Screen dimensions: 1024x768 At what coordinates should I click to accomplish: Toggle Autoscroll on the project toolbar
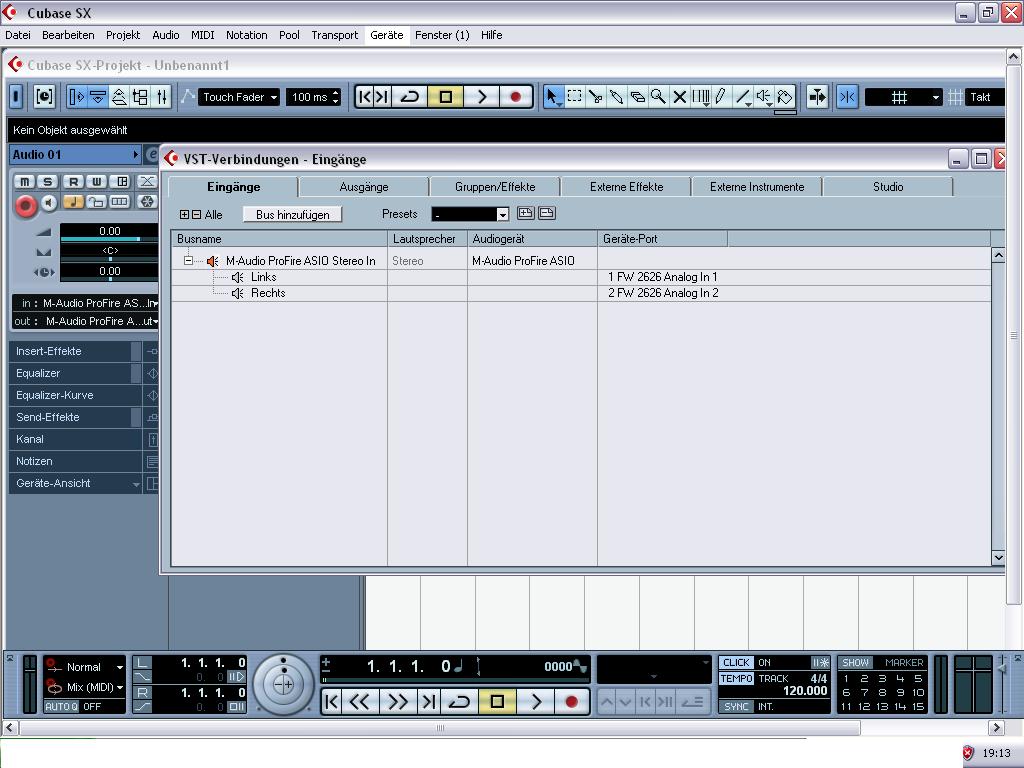pos(817,97)
